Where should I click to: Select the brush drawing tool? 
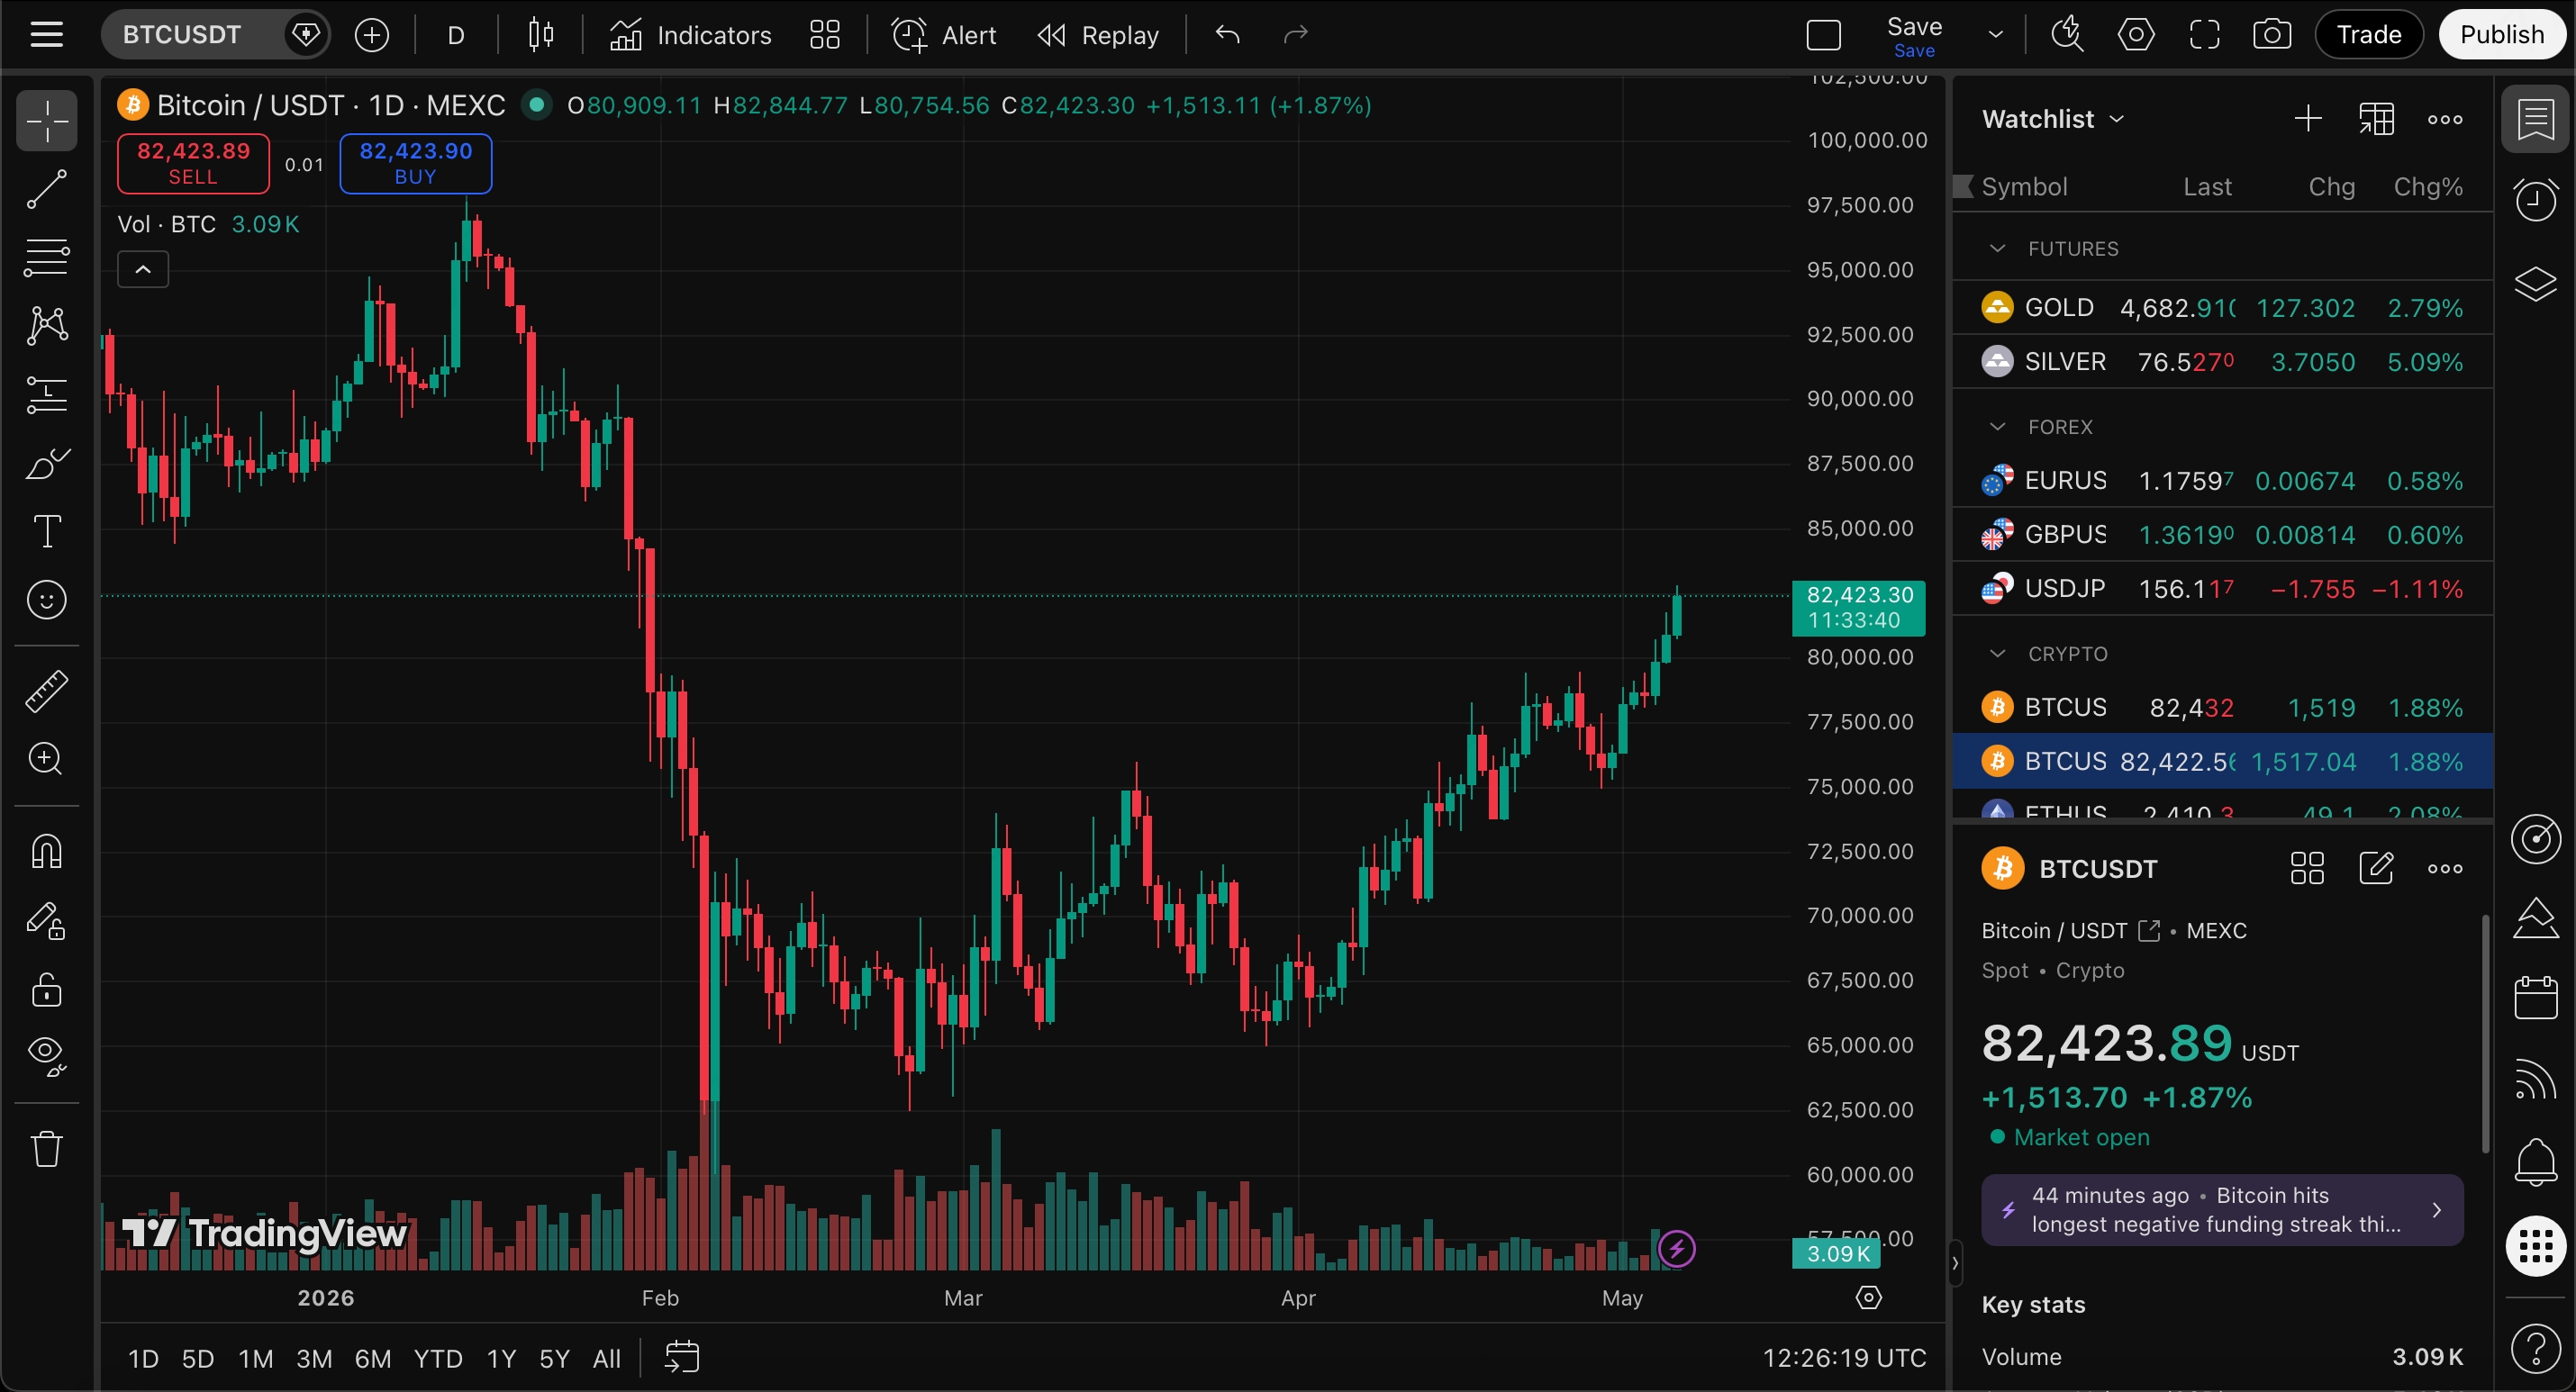(x=46, y=463)
